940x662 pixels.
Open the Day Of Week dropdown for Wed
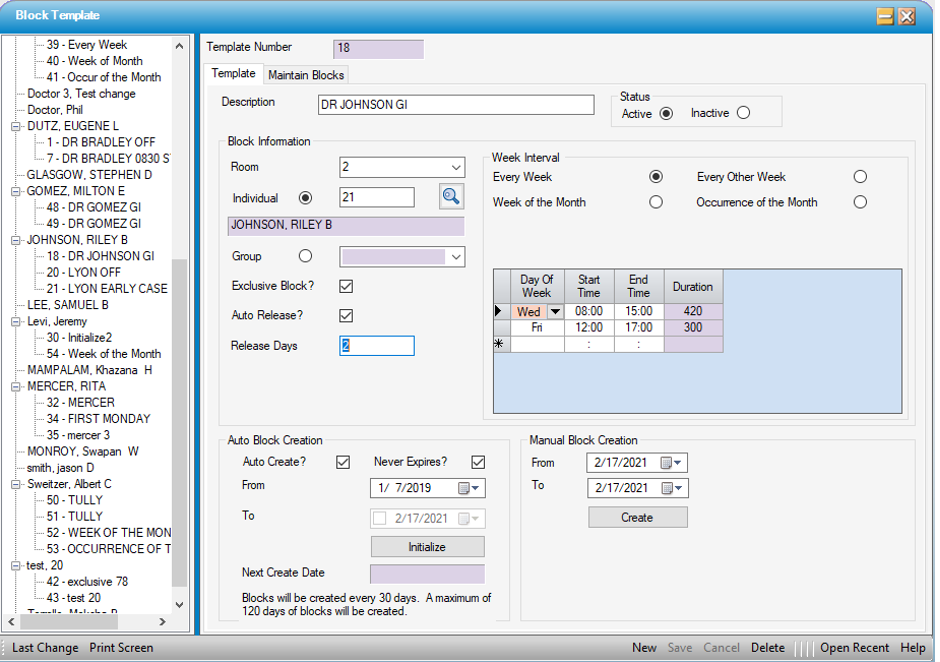click(556, 312)
